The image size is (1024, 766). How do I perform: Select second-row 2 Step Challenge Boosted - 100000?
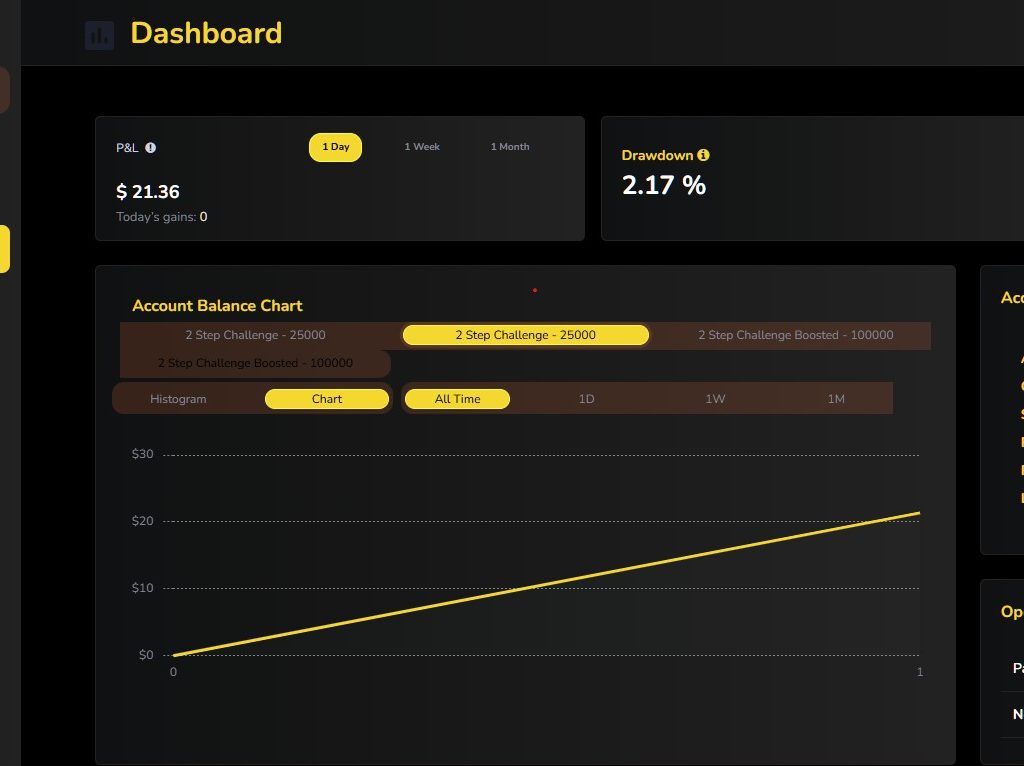(x=255, y=363)
